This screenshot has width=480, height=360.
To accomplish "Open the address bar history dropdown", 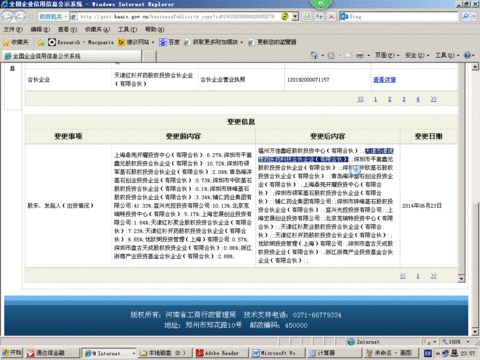I will pos(295,17).
